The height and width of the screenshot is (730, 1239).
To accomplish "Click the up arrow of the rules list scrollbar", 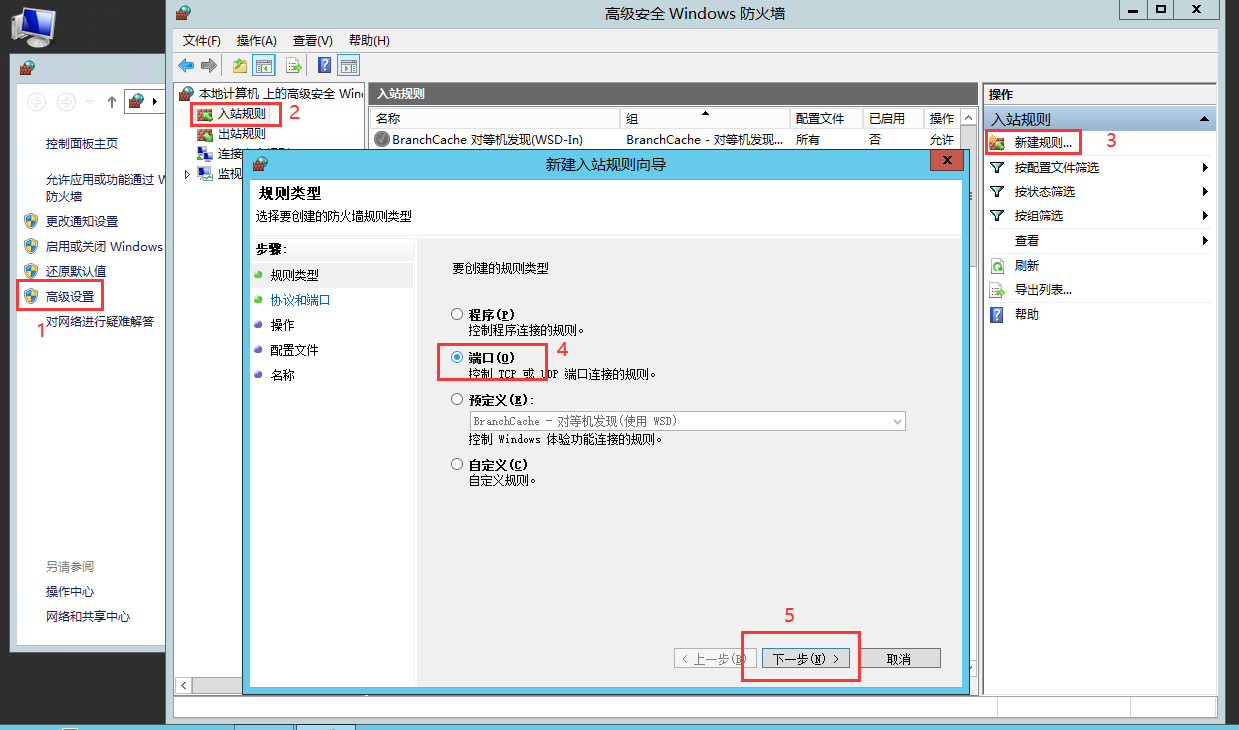I will tap(967, 117).
